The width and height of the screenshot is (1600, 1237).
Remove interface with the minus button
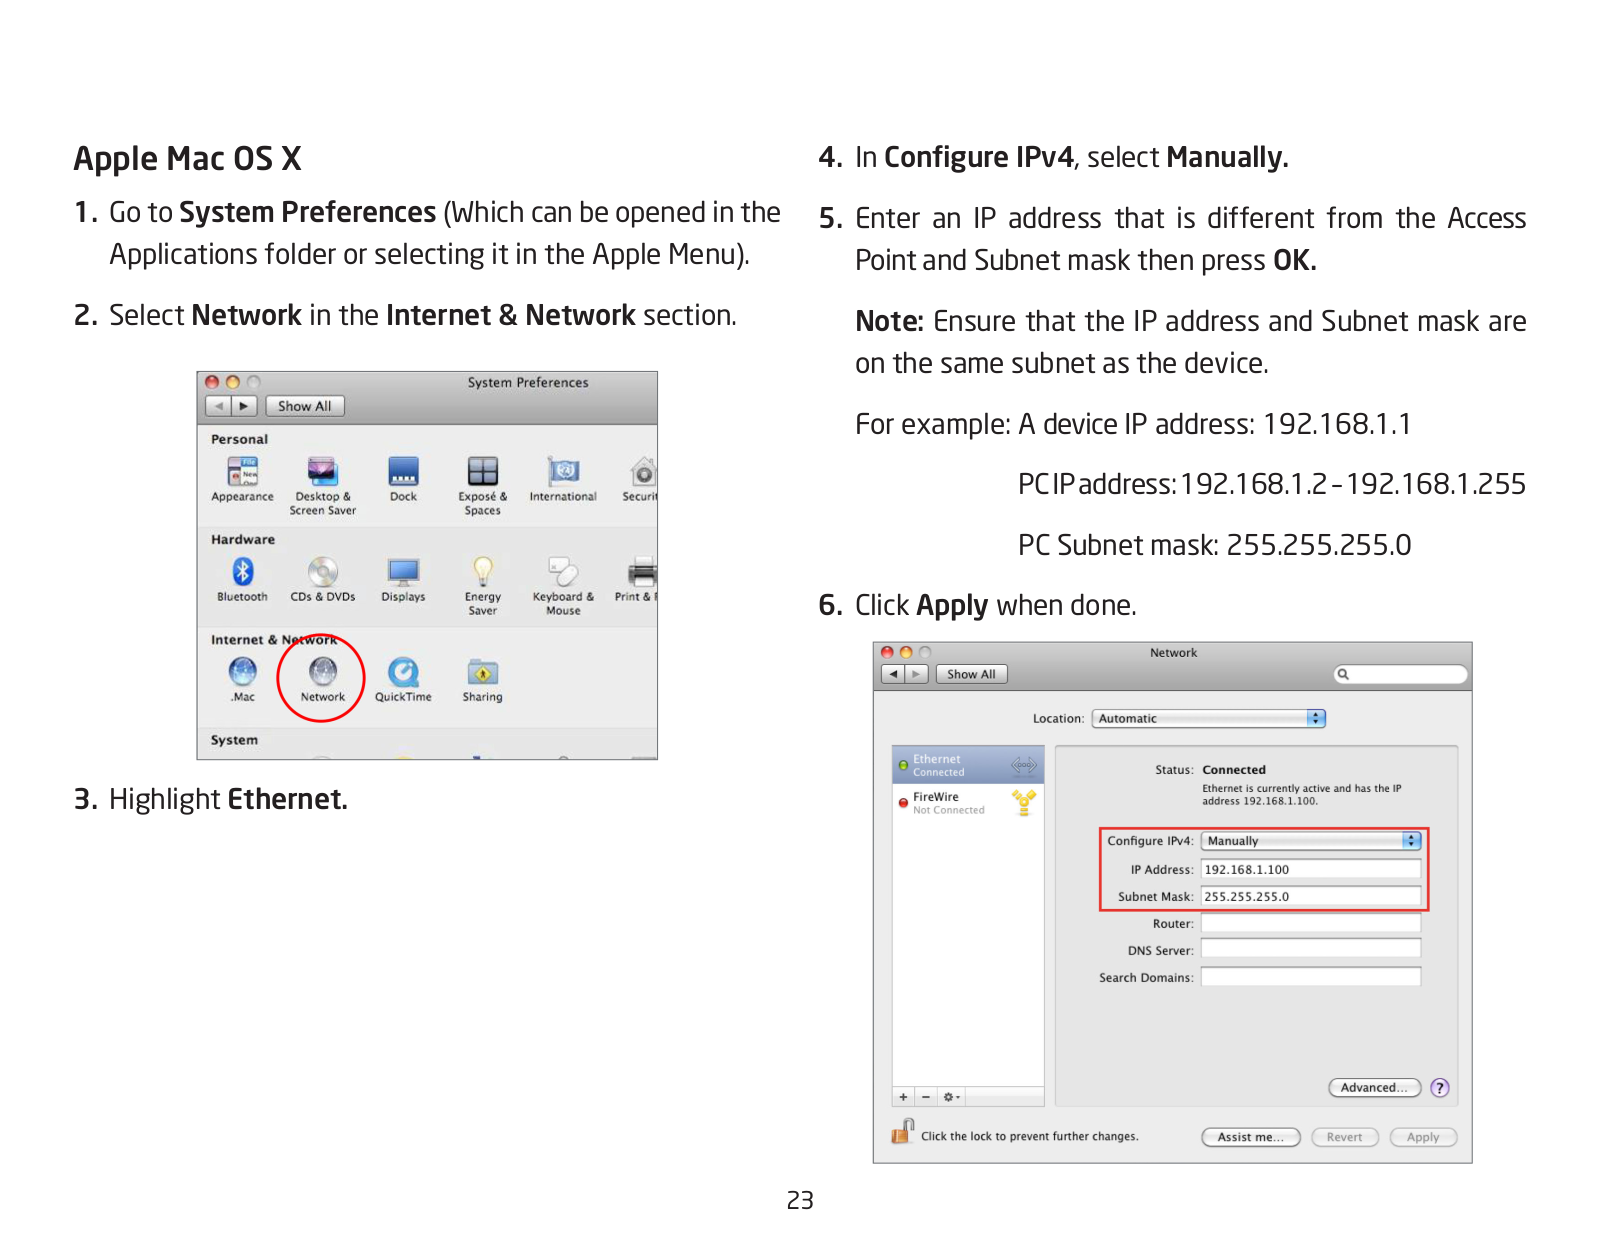(926, 1097)
